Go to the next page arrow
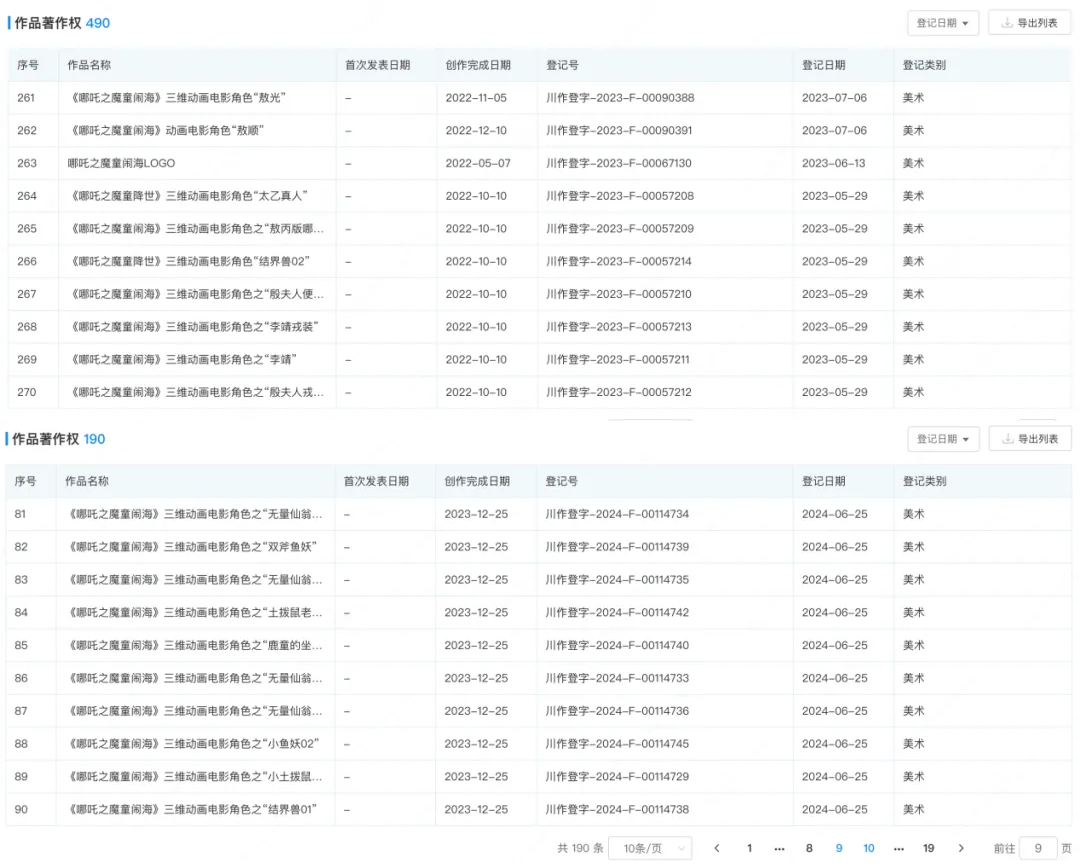This screenshot has width=1080, height=868. click(961, 848)
